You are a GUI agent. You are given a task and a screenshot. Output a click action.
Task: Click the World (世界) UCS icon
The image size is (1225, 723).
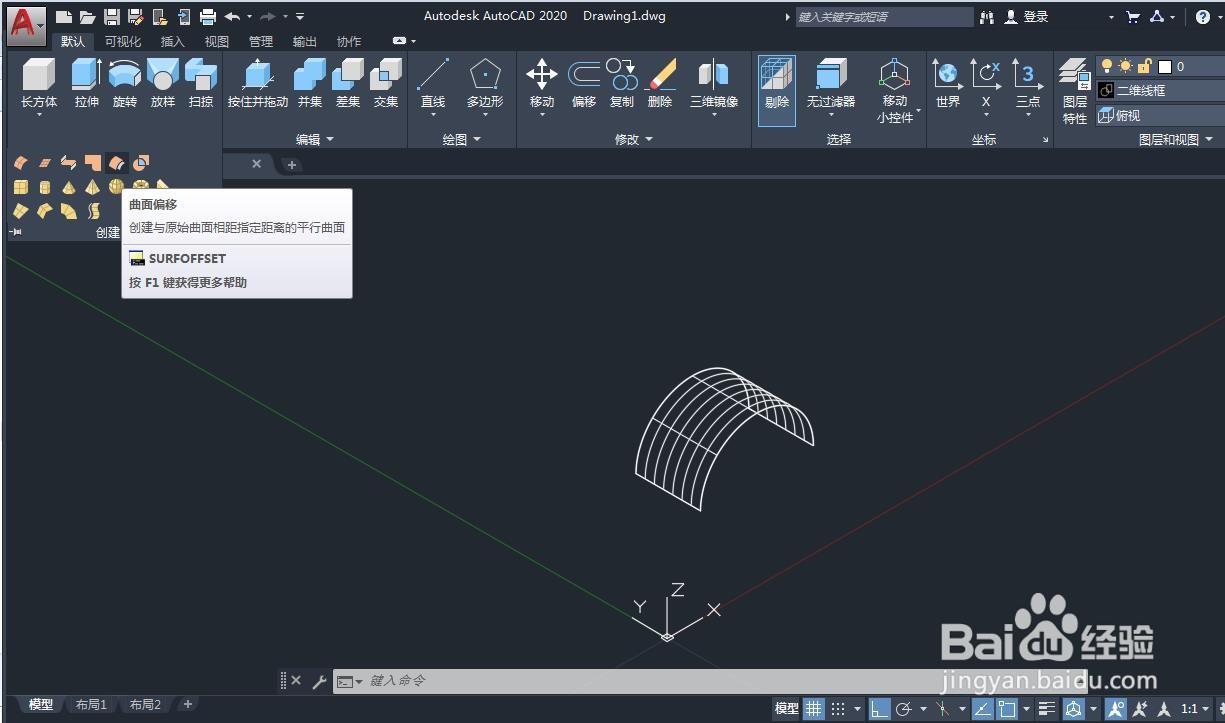point(947,82)
